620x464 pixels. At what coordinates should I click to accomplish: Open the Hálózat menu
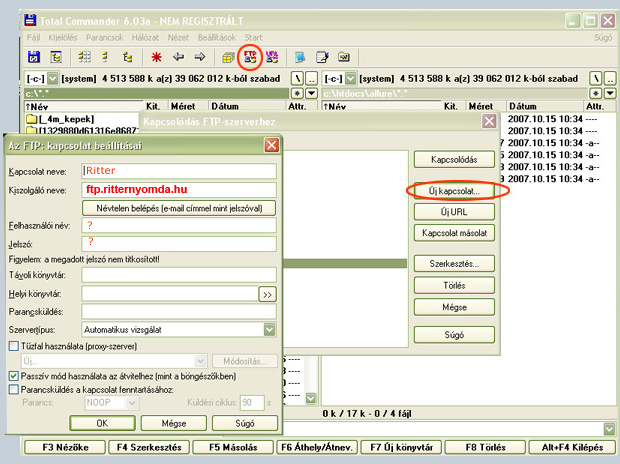(x=144, y=37)
